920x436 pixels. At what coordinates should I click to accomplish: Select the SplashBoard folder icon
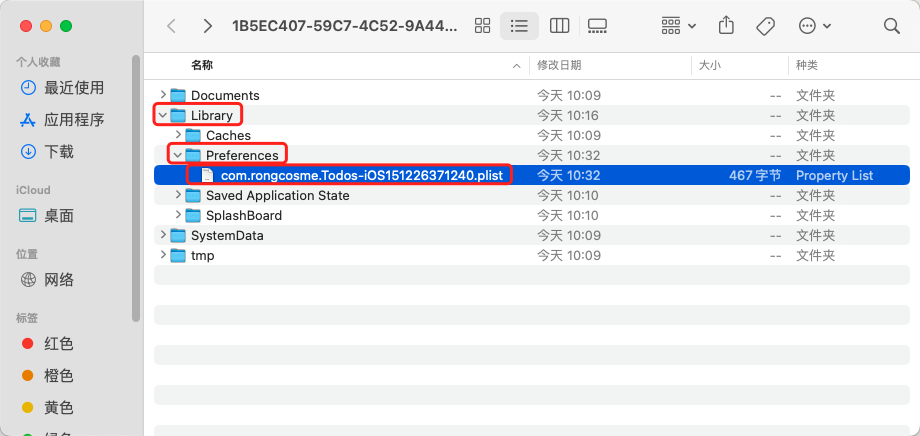193,215
